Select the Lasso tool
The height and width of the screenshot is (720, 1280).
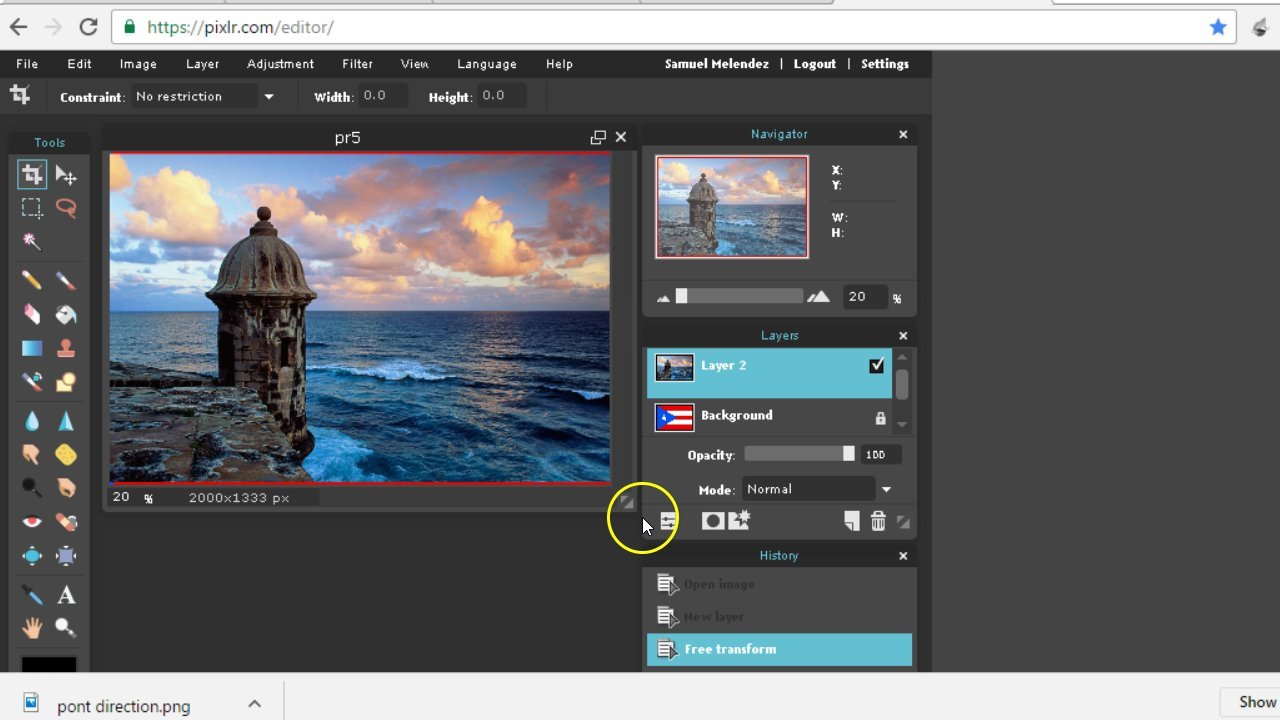(x=66, y=208)
